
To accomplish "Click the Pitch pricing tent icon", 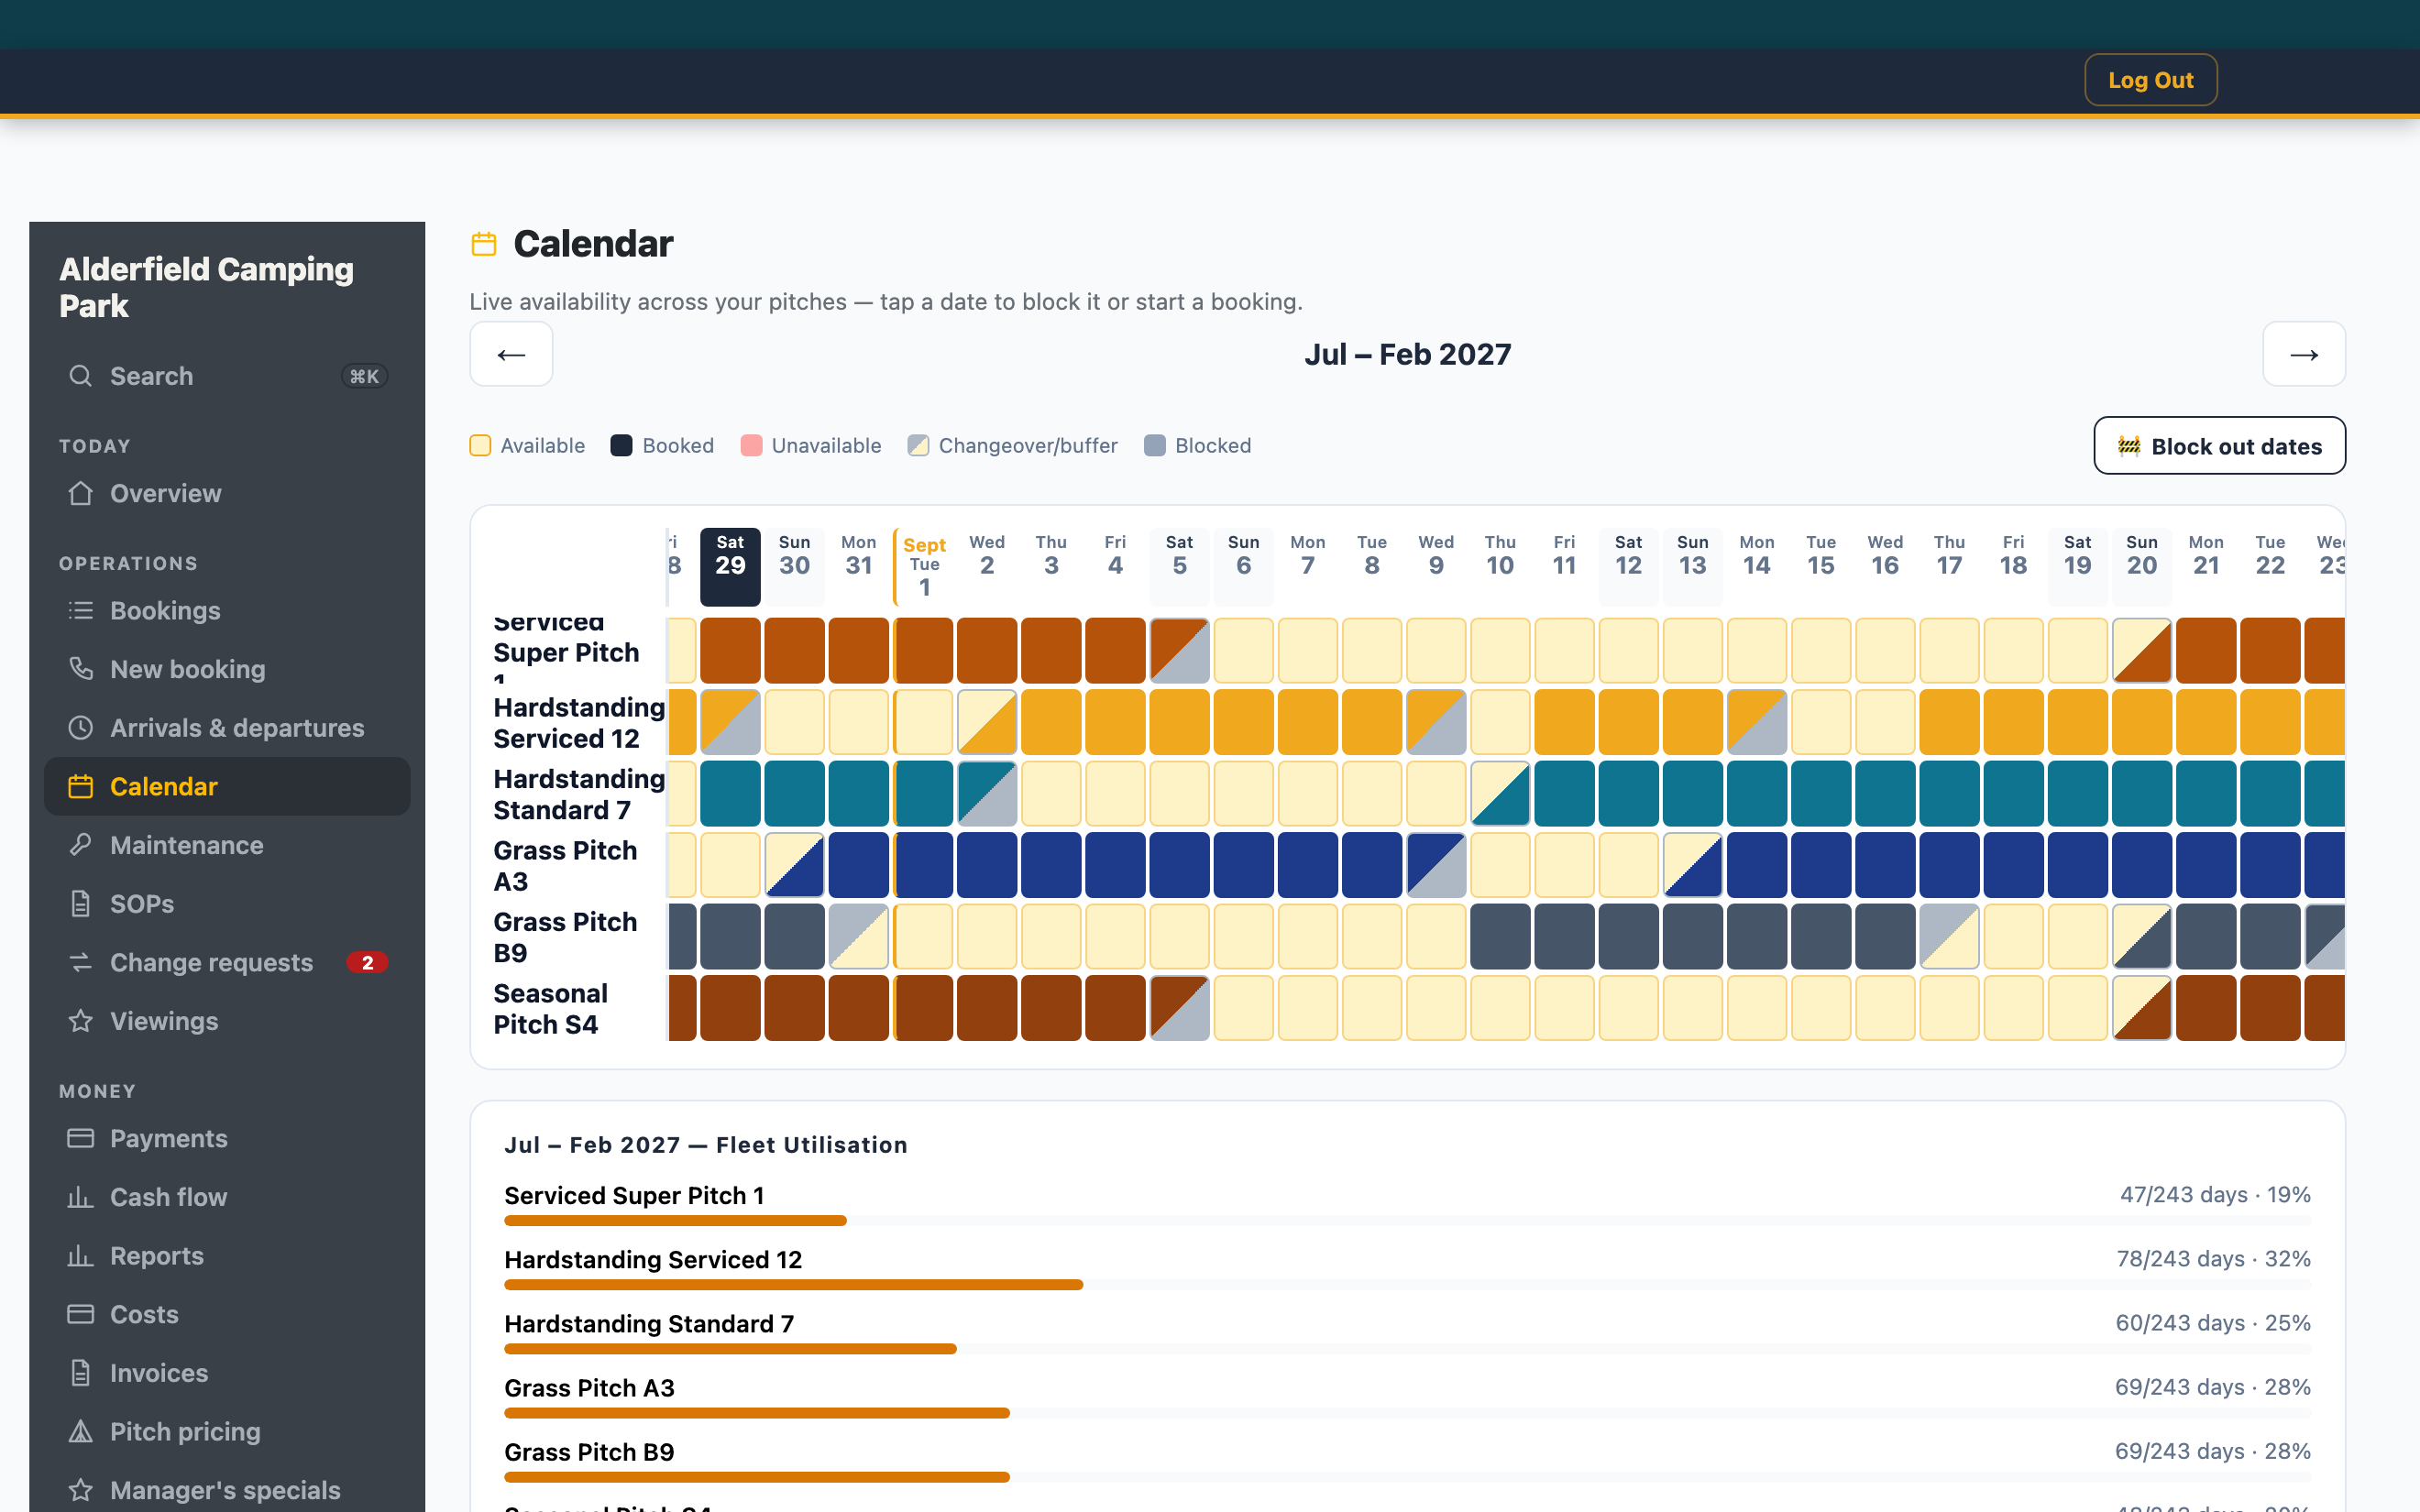I will click(81, 1432).
